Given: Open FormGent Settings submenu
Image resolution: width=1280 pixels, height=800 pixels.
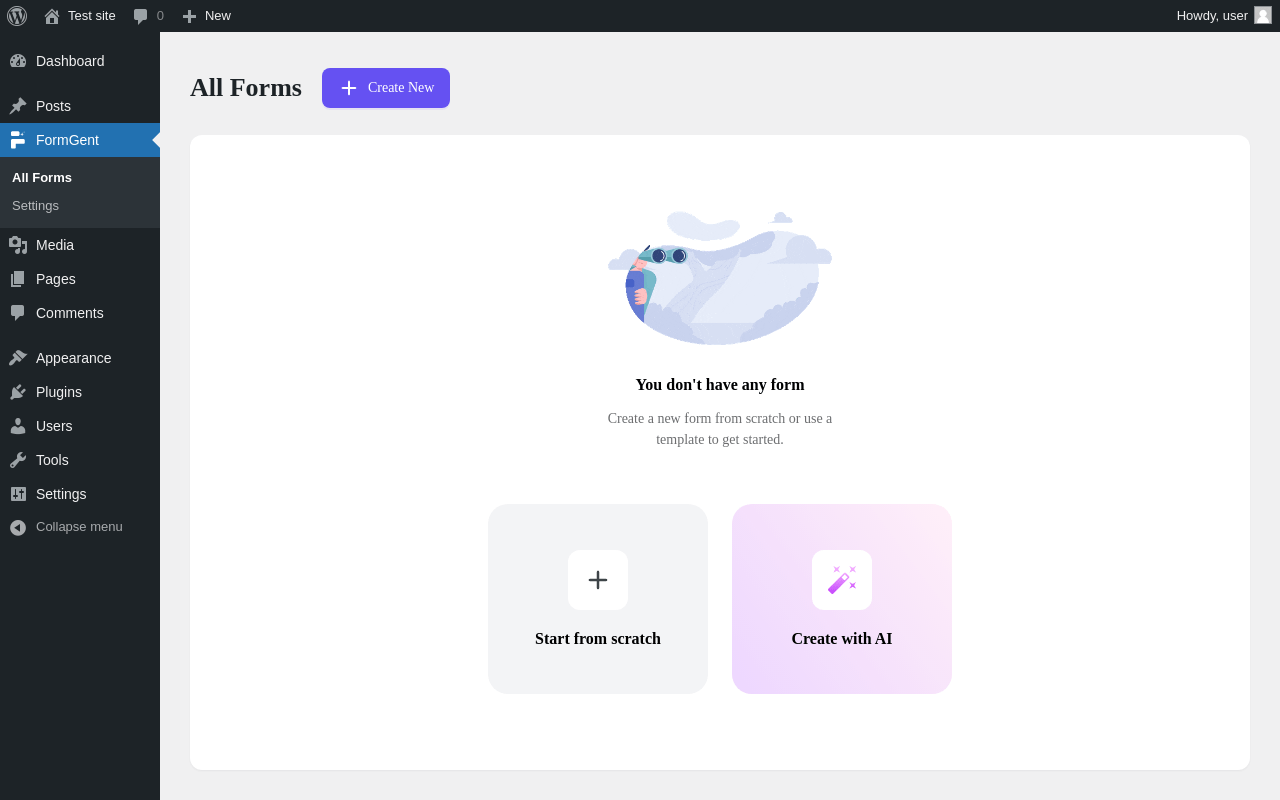Looking at the screenshot, I should pos(35,205).
